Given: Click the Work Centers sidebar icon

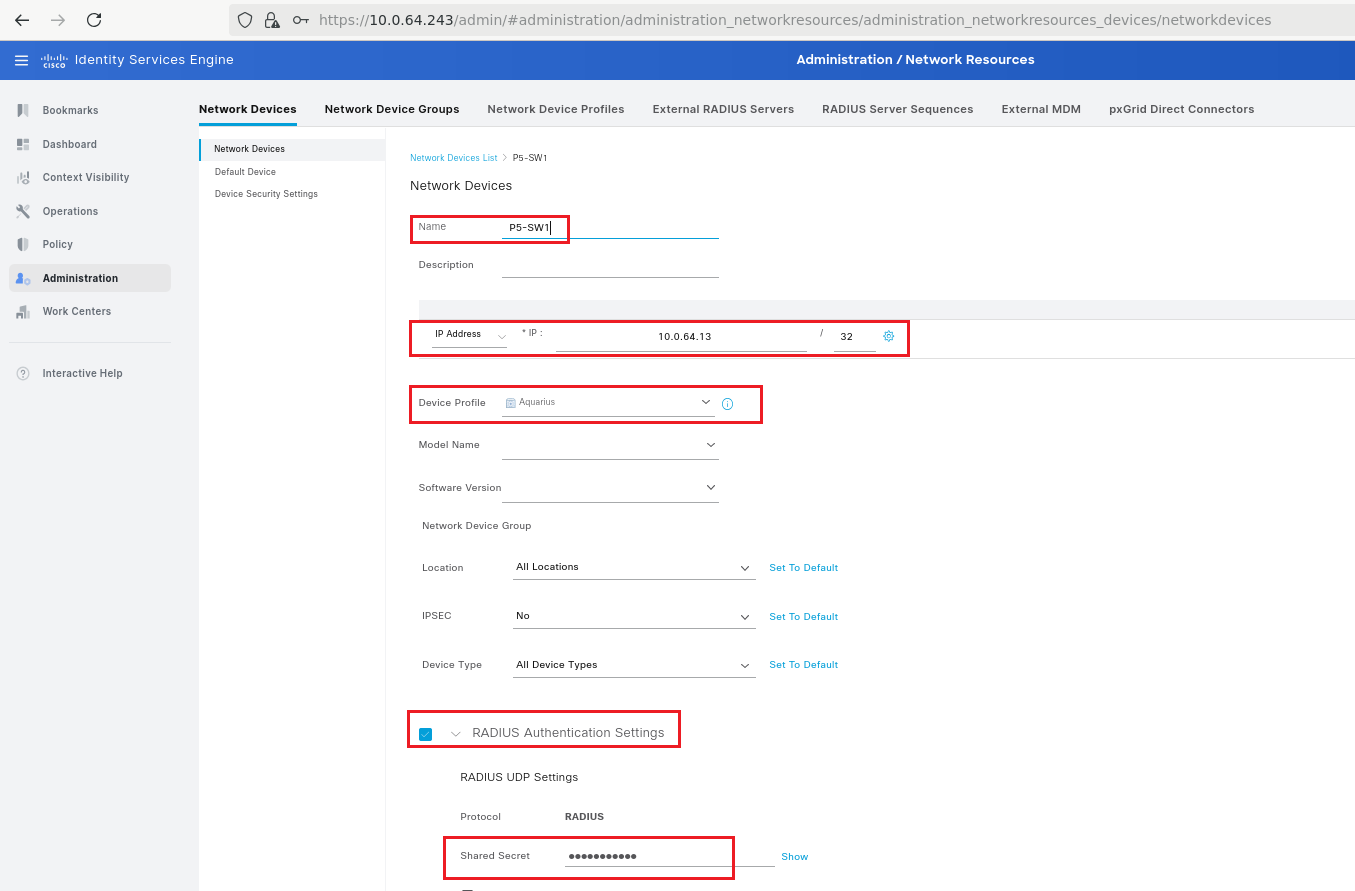Looking at the screenshot, I should [23, 311].
